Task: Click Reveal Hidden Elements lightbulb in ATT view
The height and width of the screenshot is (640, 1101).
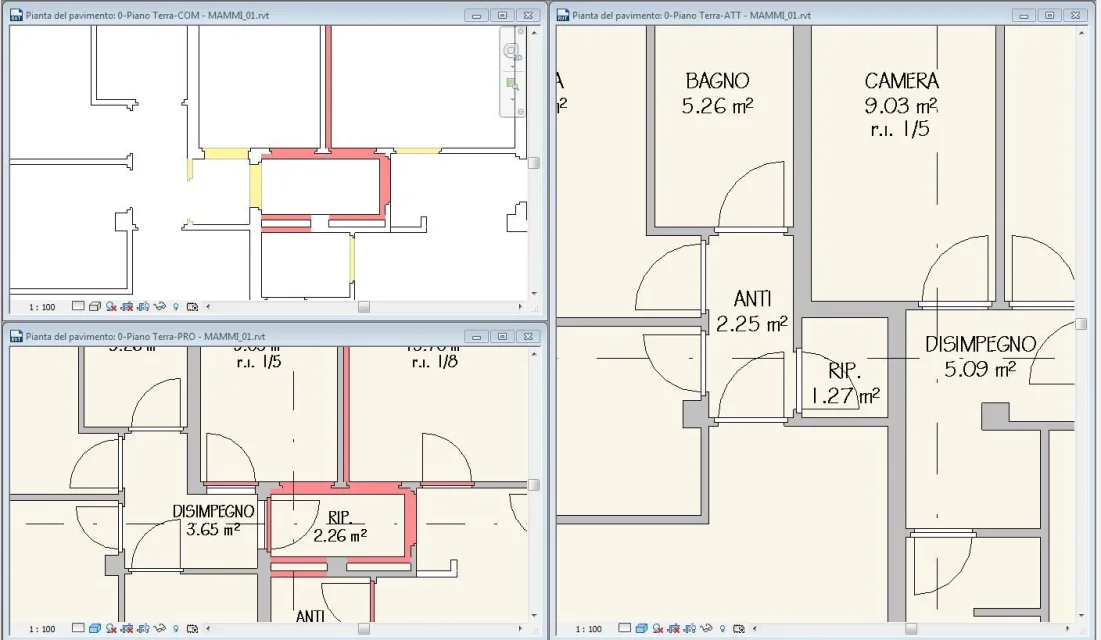Action: click(723, 628)
